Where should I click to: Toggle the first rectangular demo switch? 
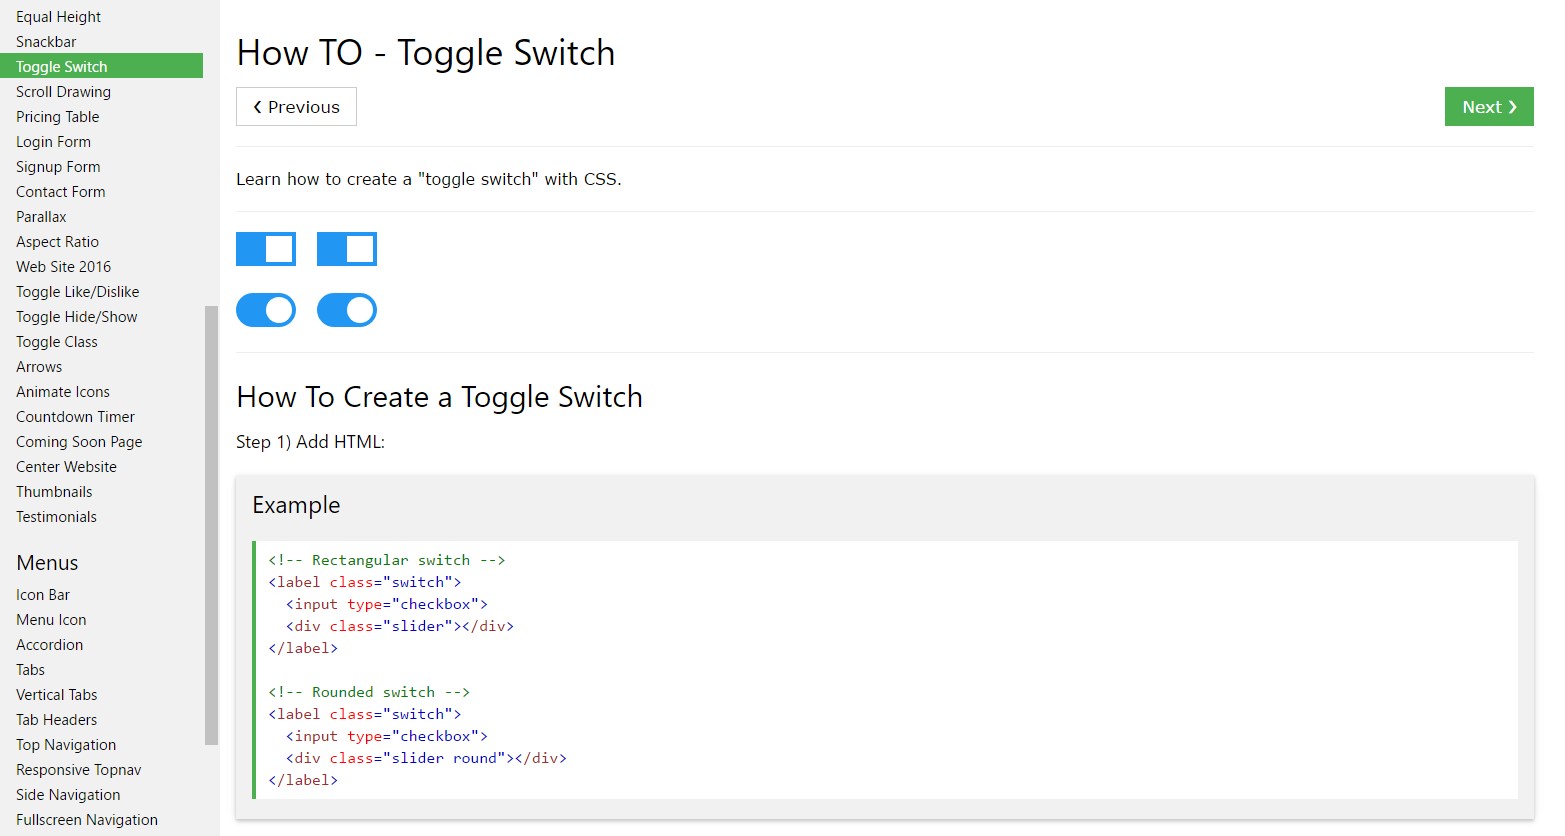coord(265,248)
